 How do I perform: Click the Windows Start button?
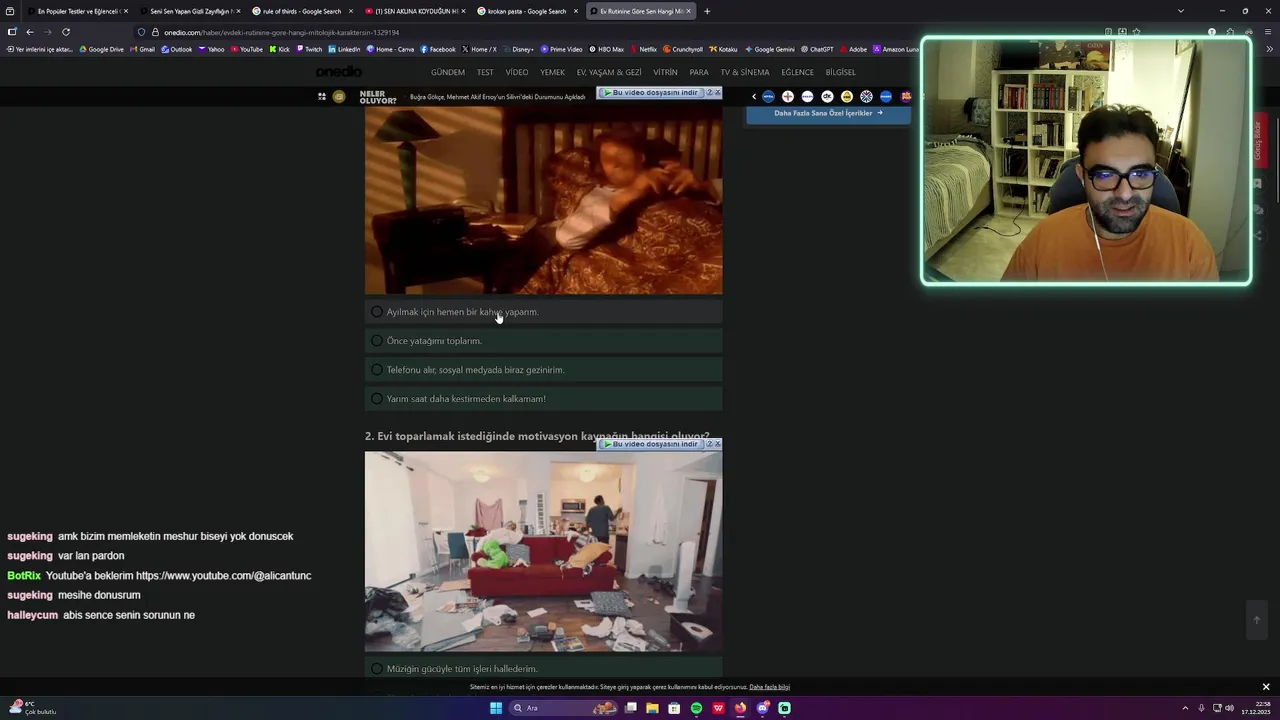(495, 708)
